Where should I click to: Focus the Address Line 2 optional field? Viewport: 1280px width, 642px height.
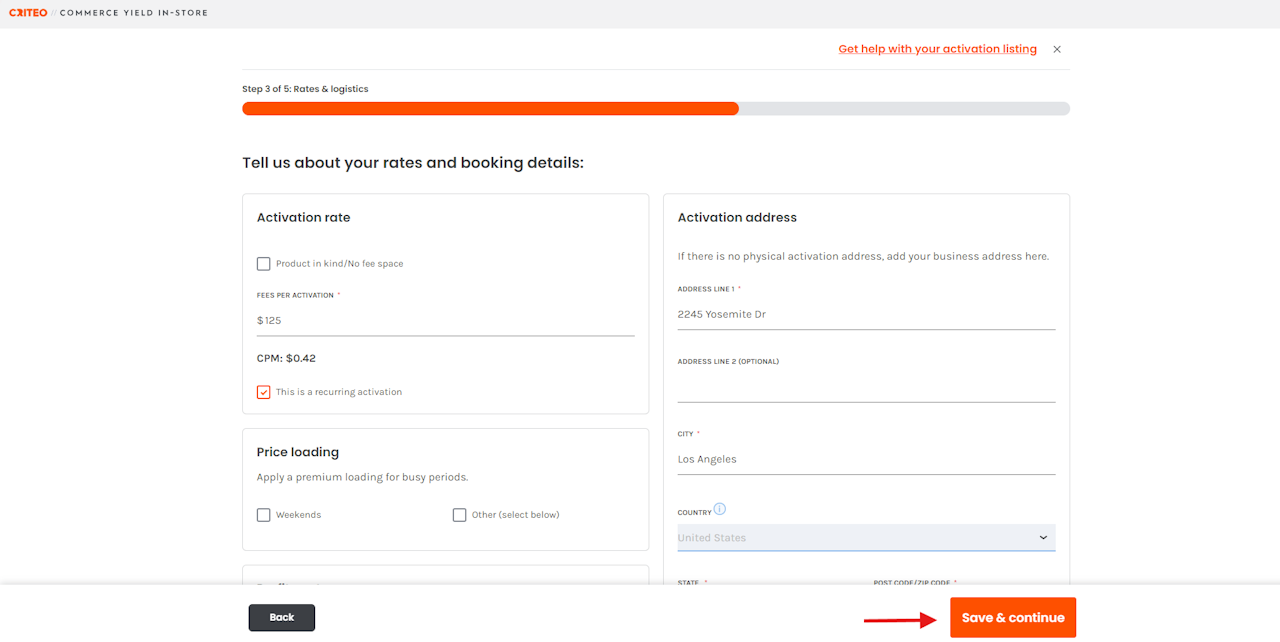click(866, 387)
